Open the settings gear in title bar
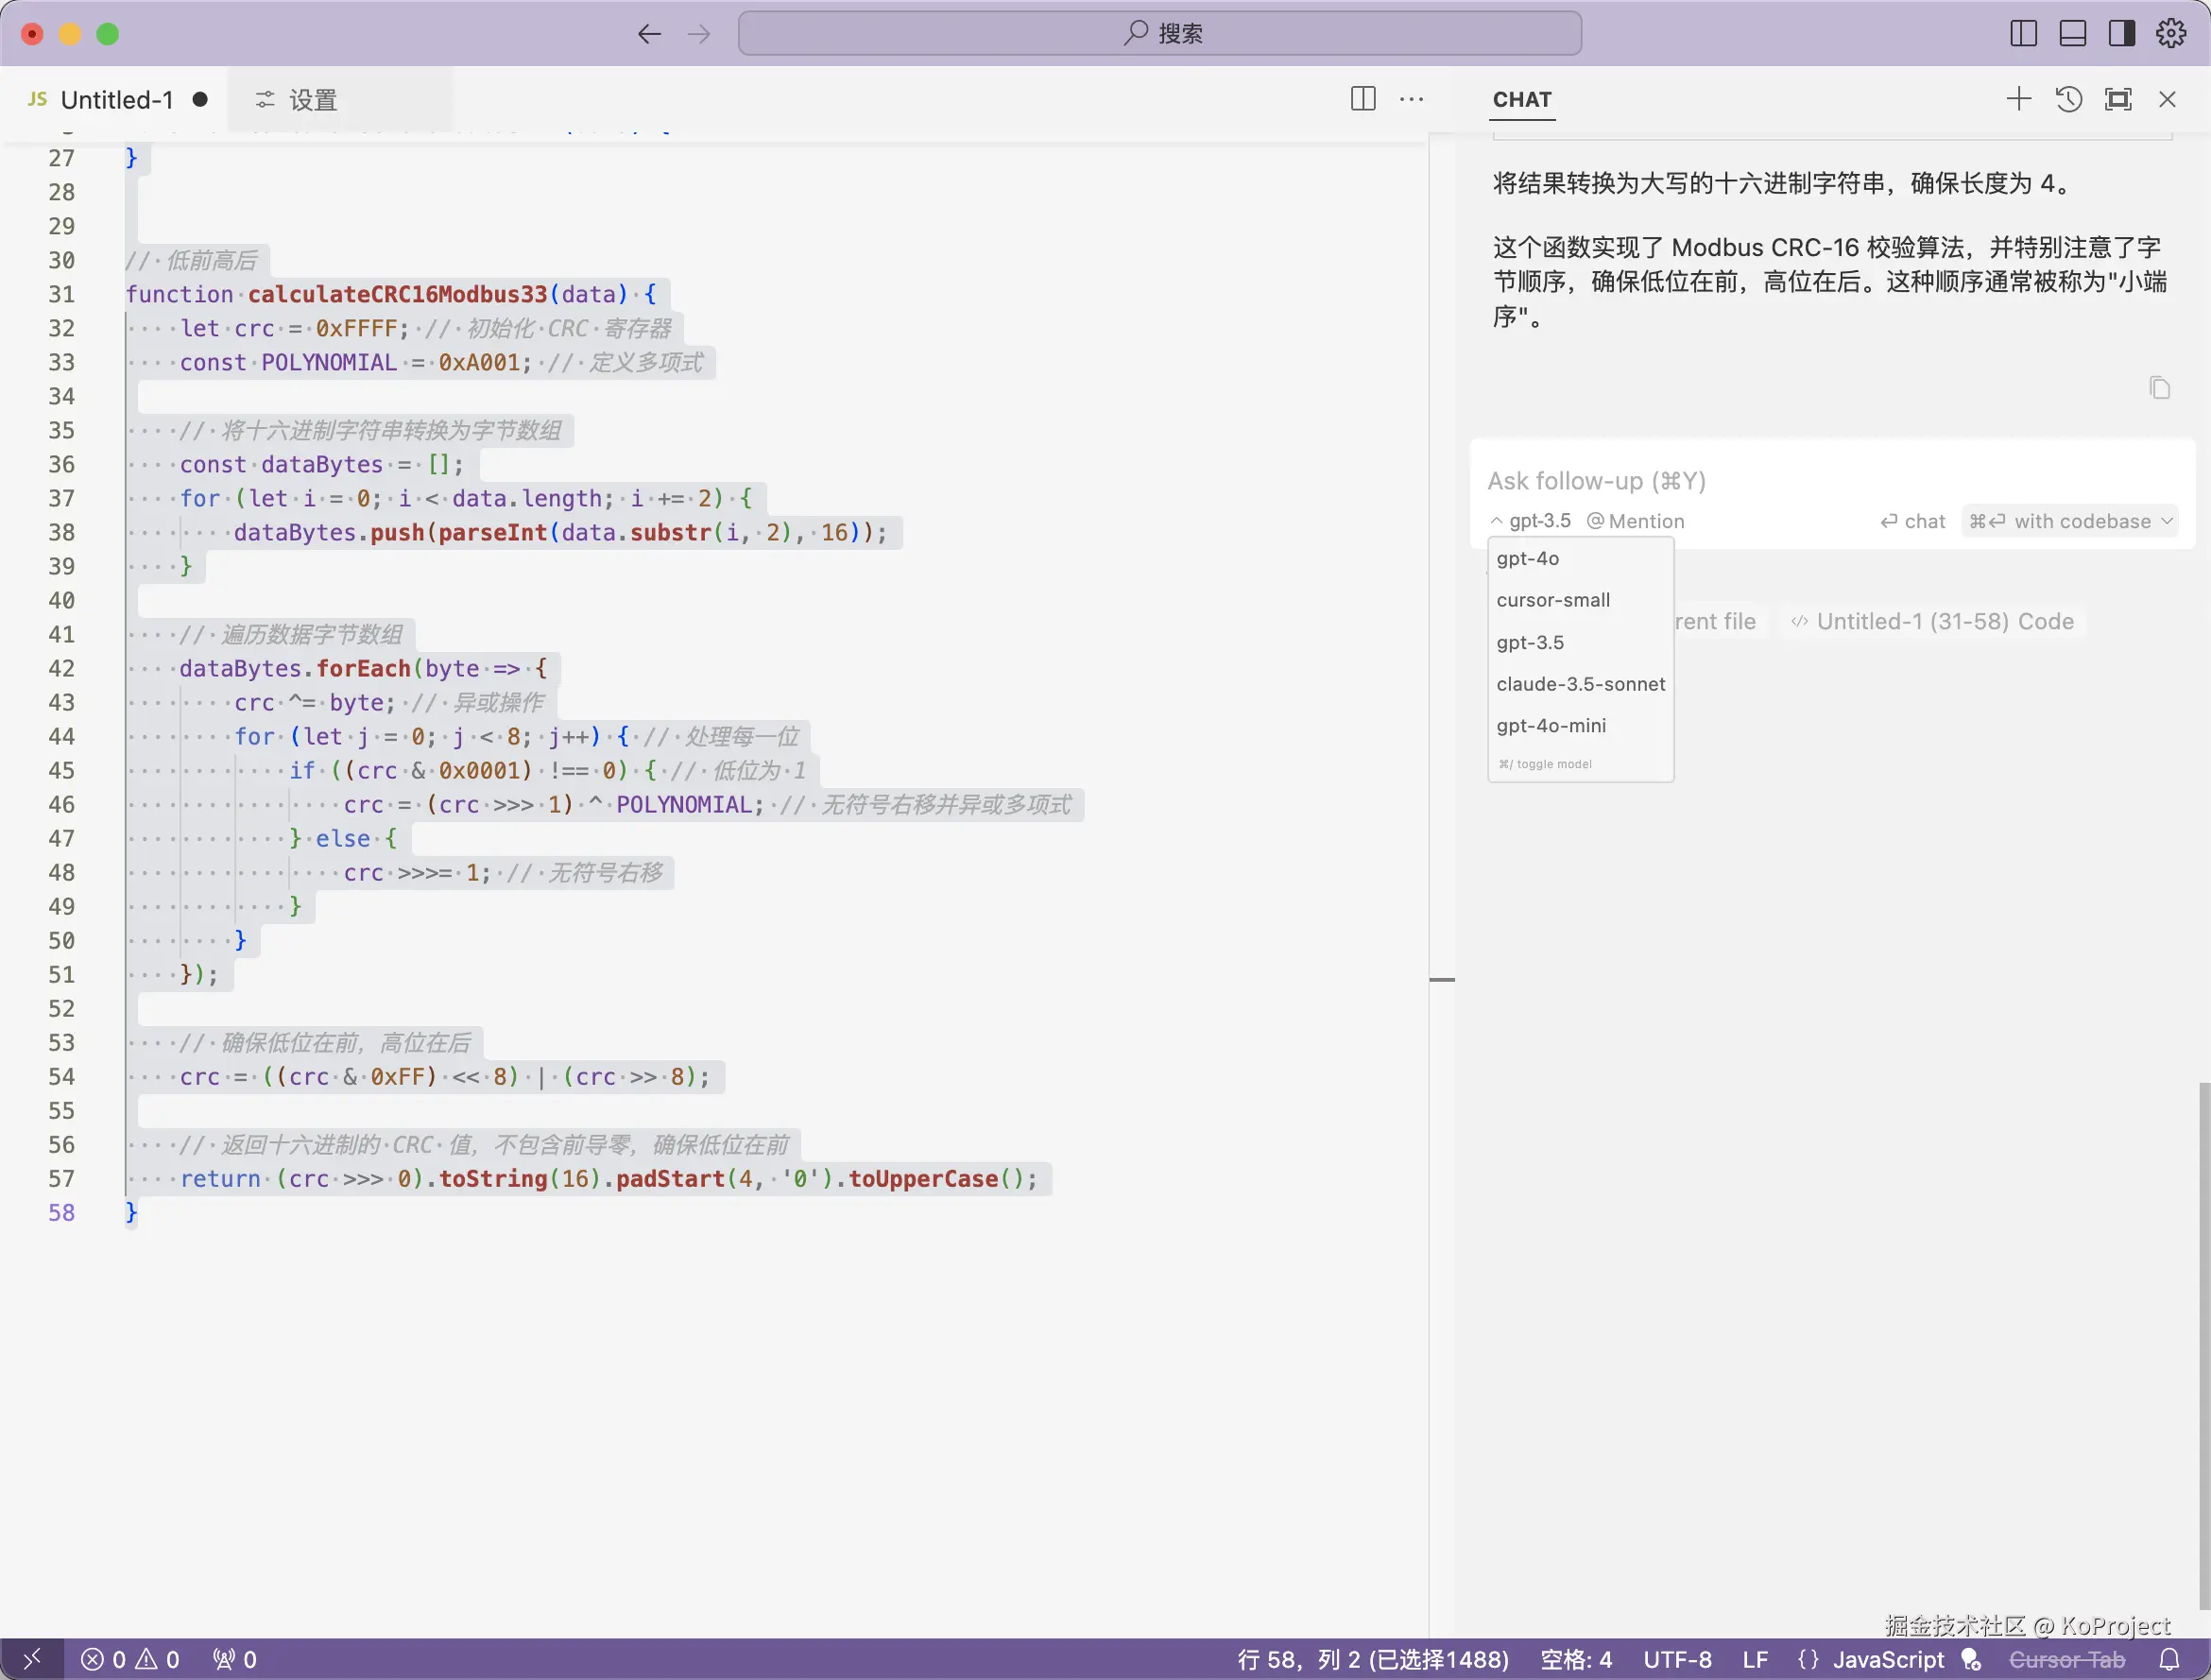The height and width of the screenshot is (1680, 2211). [2170, 33]
